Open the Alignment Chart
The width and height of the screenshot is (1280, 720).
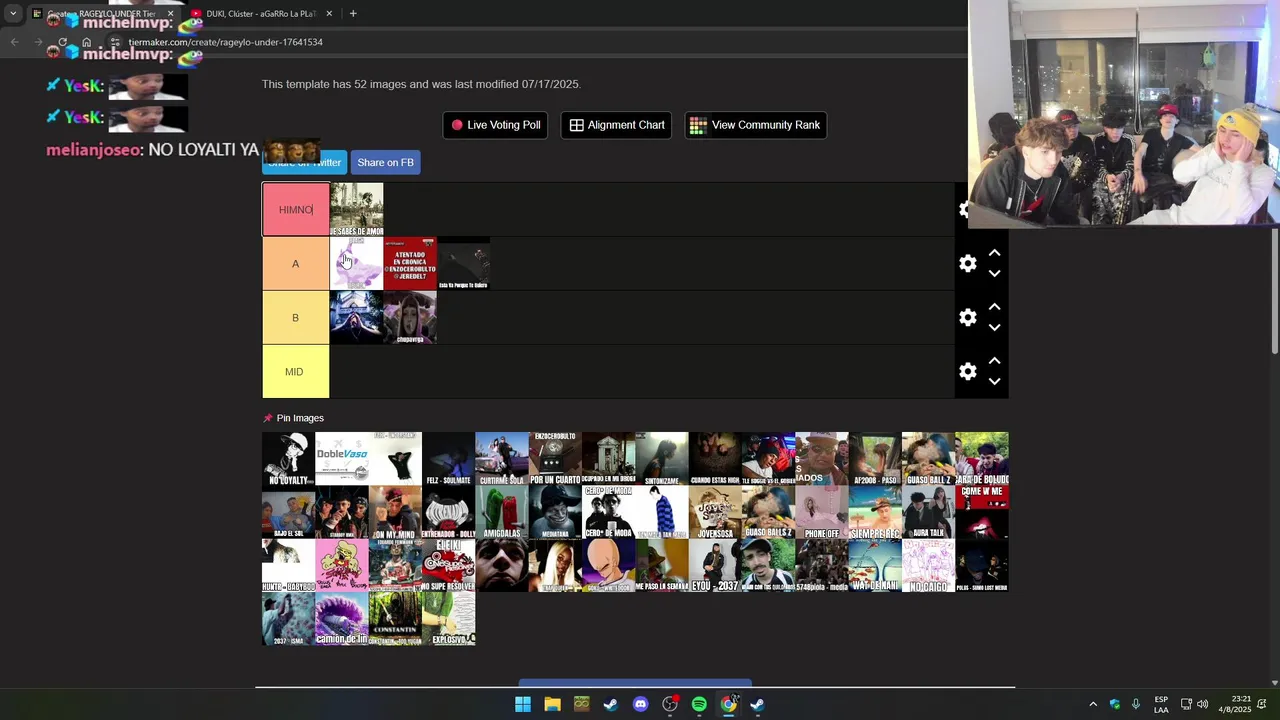pos(616,125)
